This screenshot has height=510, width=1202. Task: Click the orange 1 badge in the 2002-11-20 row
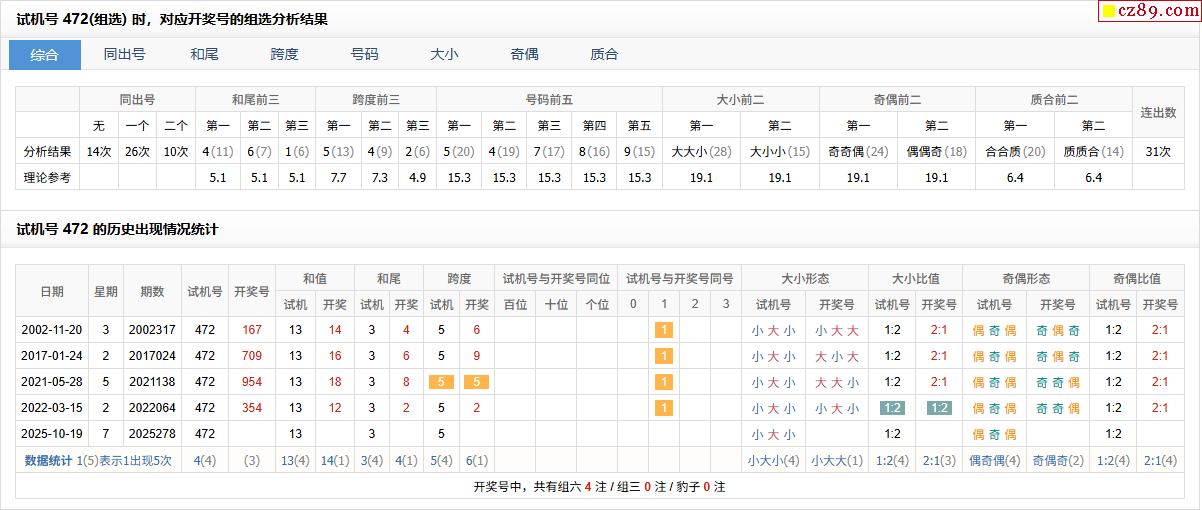[663, 330]
